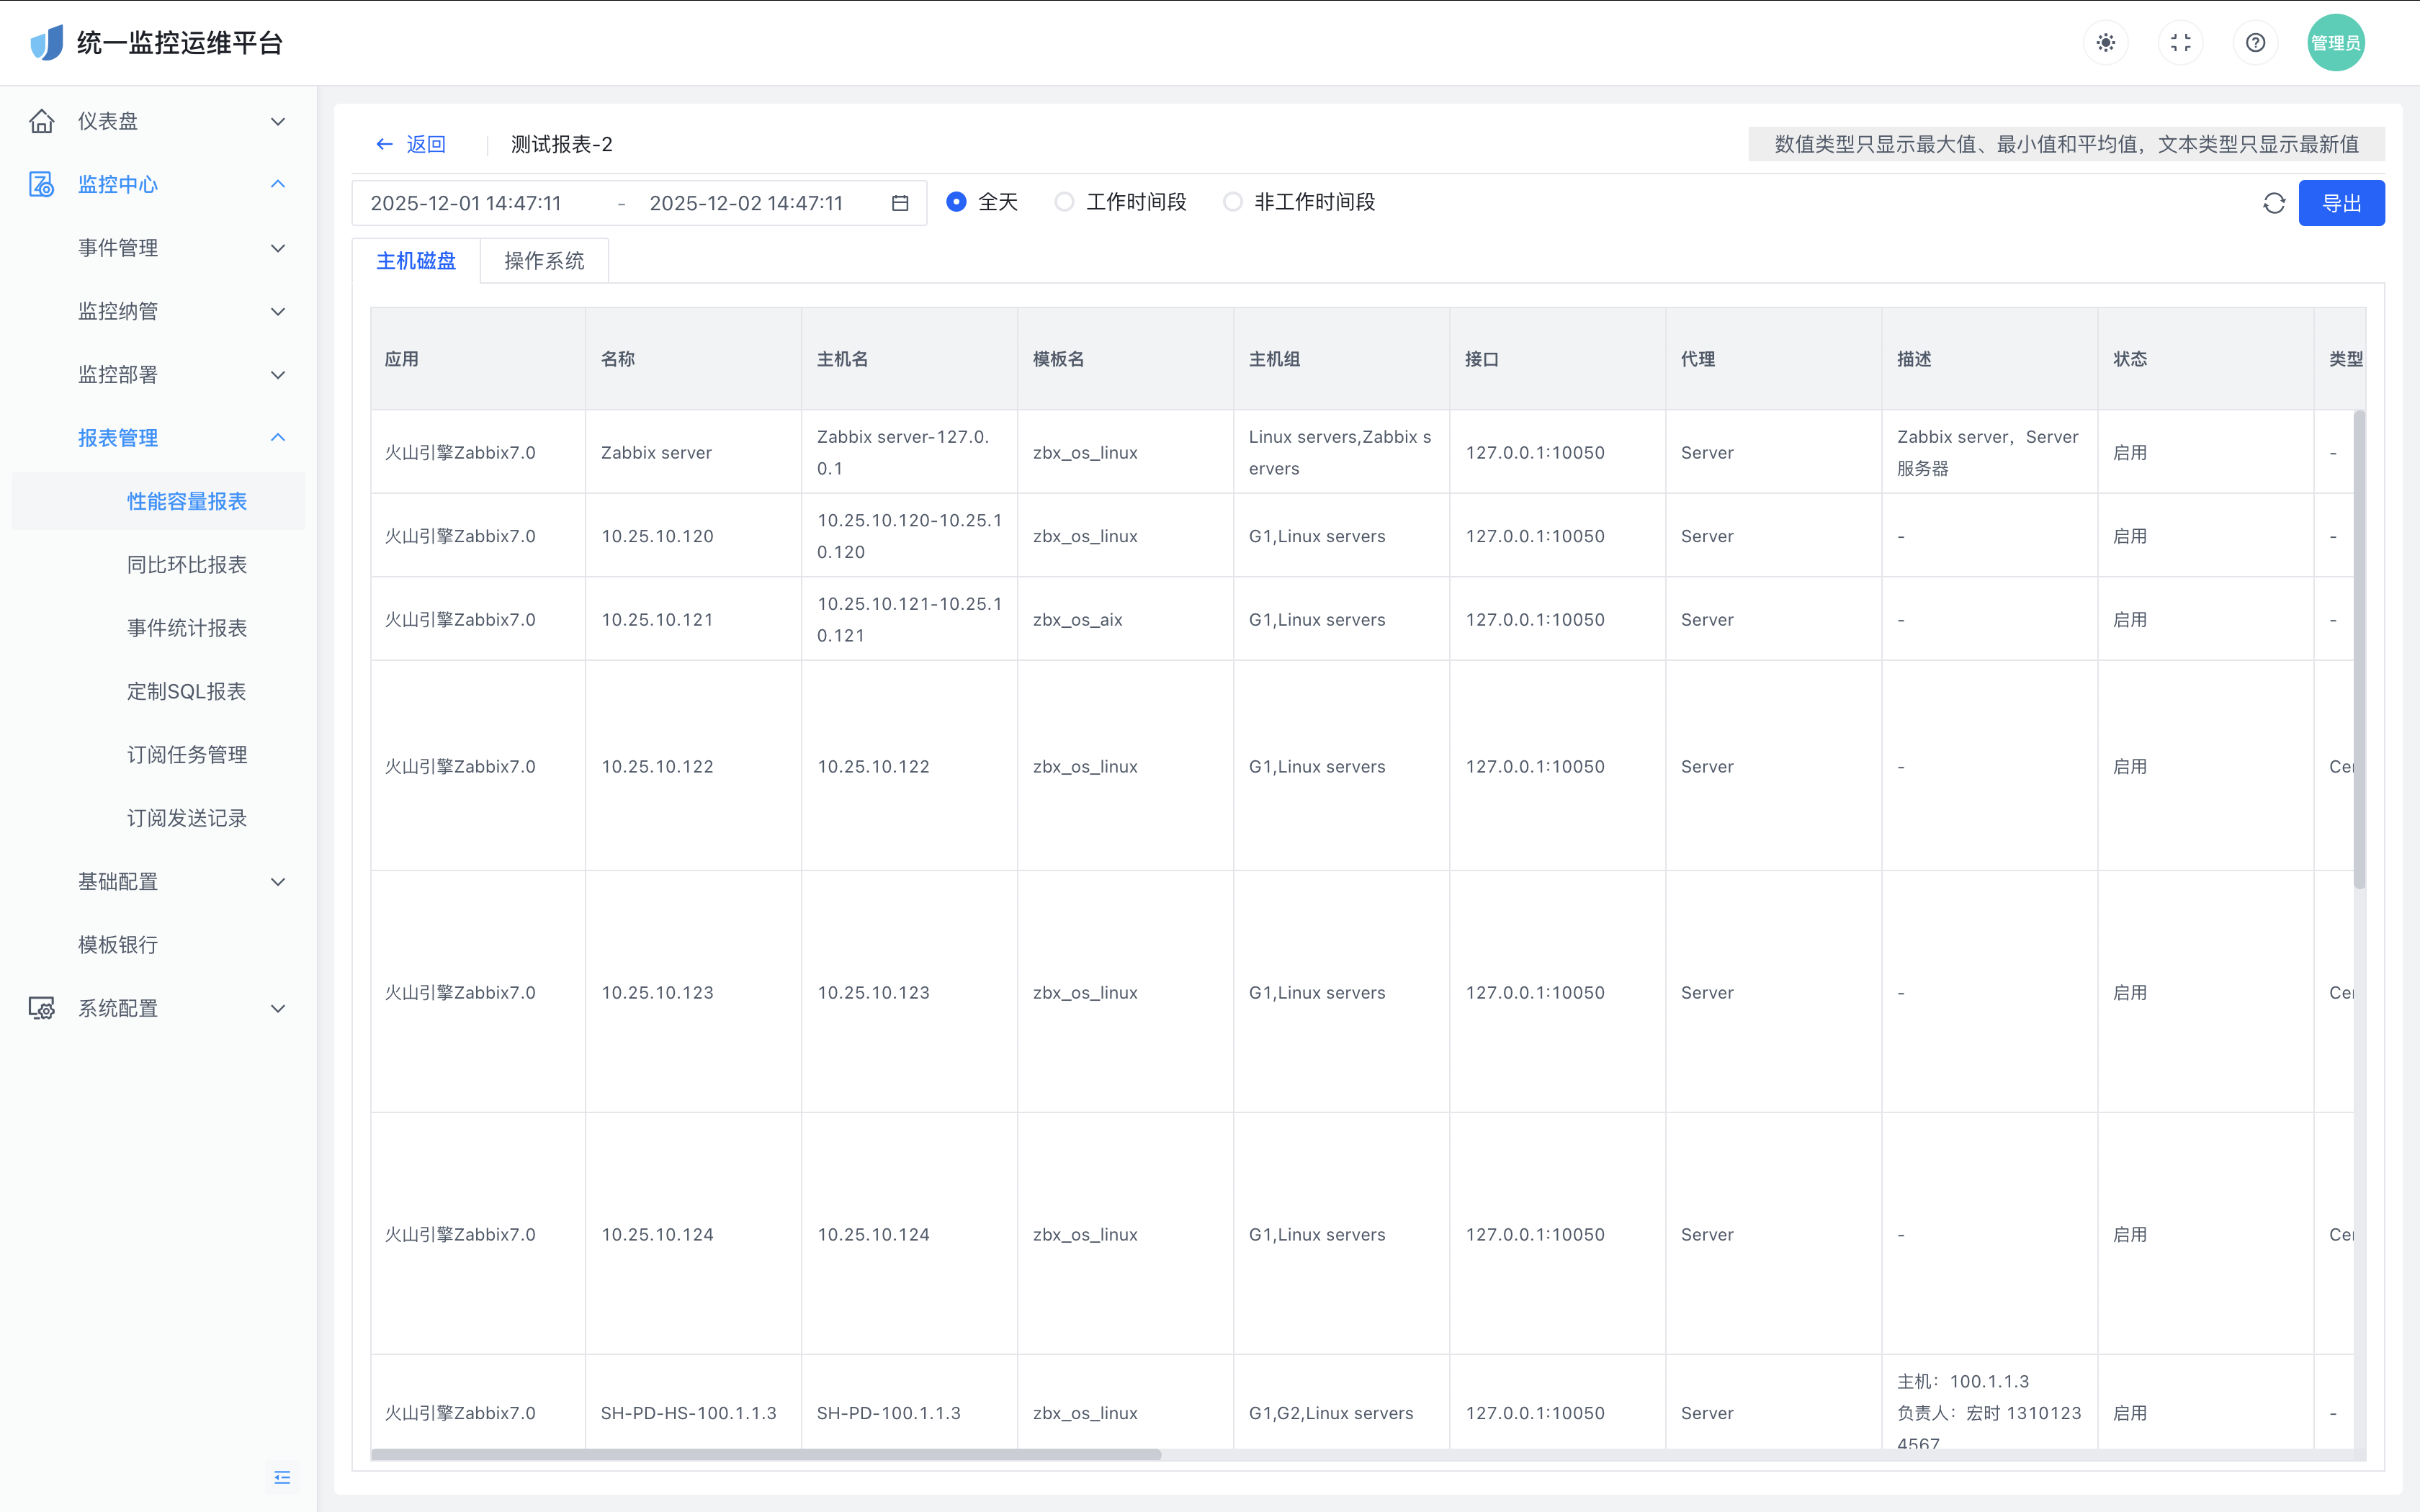
Task: Click the blue 导出 button
Action: click(2341, 203)
